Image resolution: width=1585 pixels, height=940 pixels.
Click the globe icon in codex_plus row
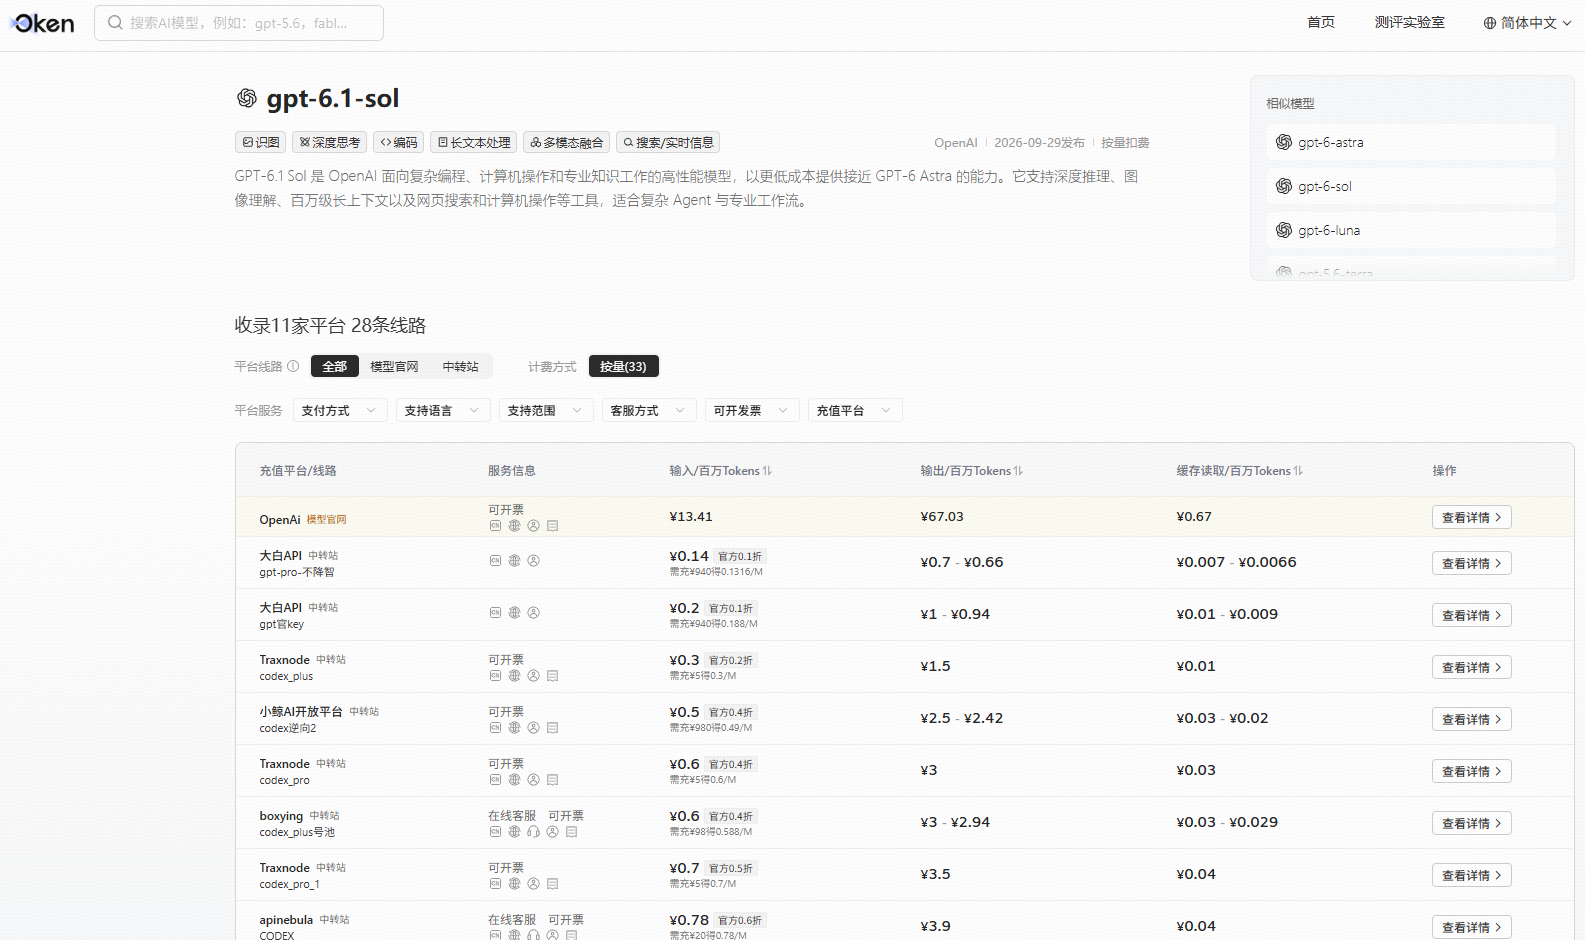point(514,676)
